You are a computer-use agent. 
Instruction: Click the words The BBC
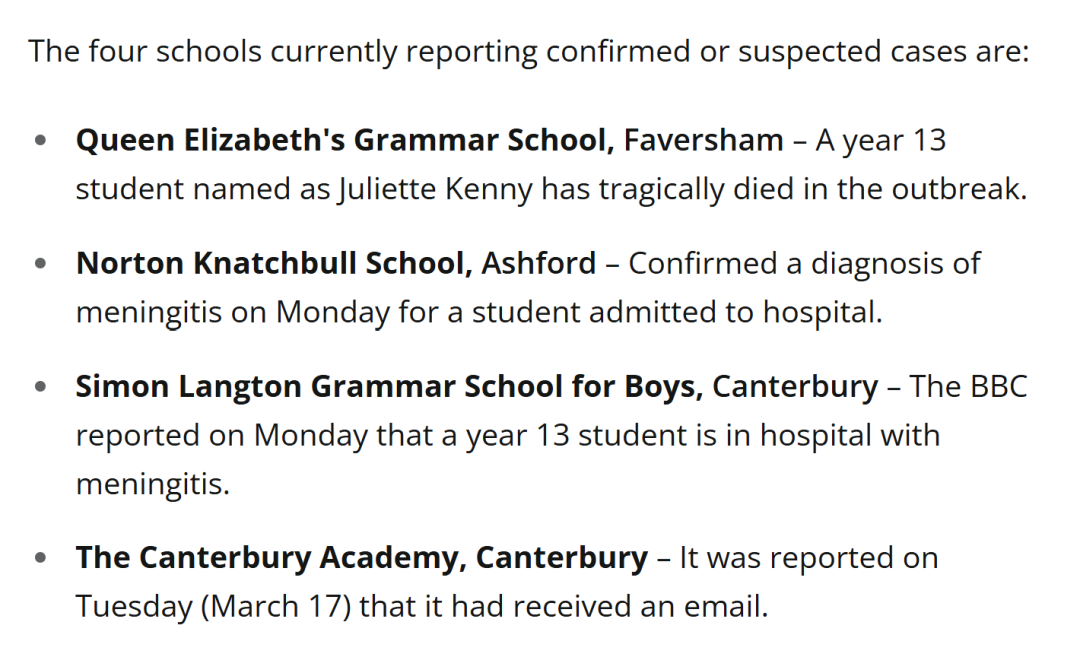pos(967,386)
